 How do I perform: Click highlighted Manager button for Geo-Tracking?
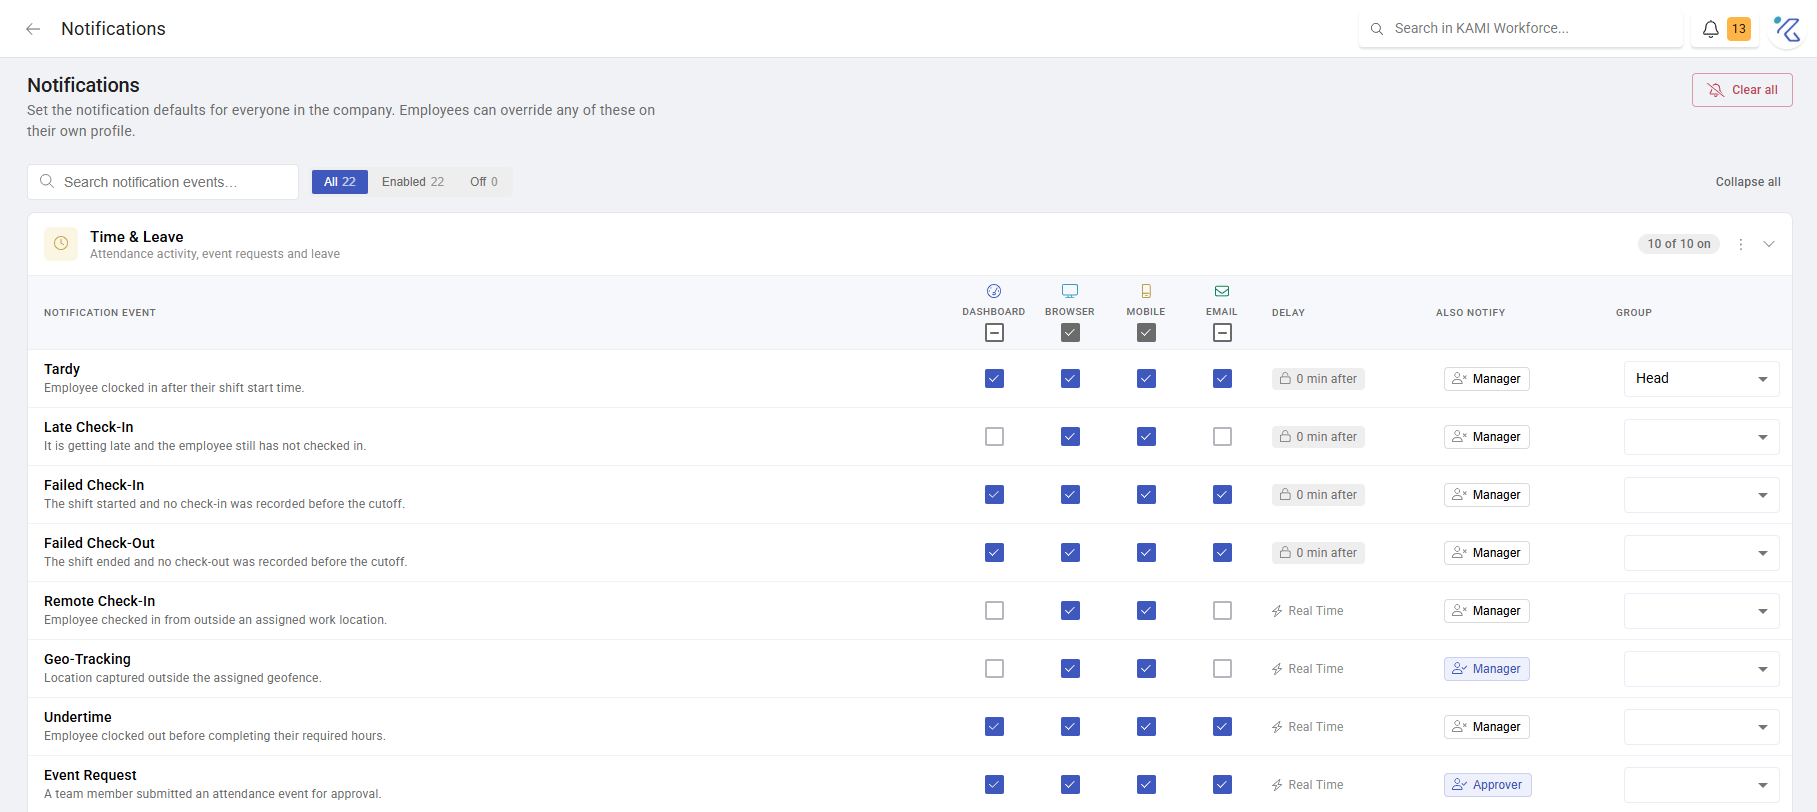[x=1487, y=669]
